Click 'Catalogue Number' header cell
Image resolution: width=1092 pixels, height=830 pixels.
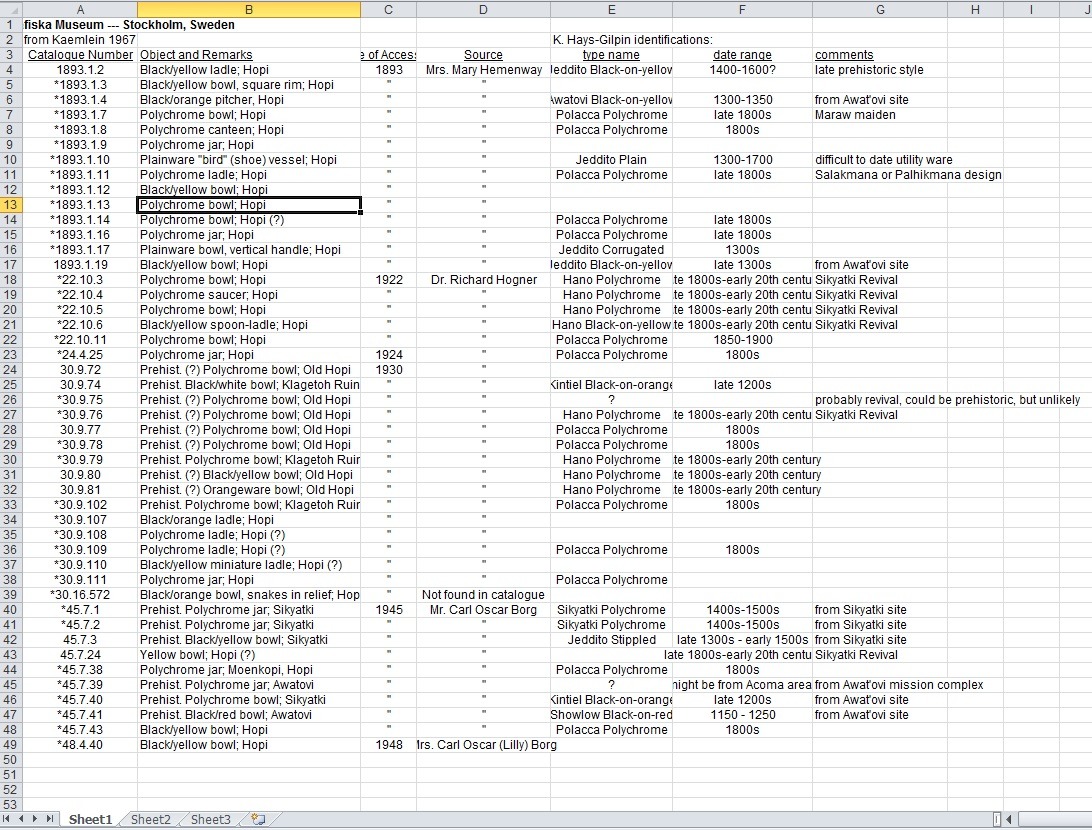[80, 55]
